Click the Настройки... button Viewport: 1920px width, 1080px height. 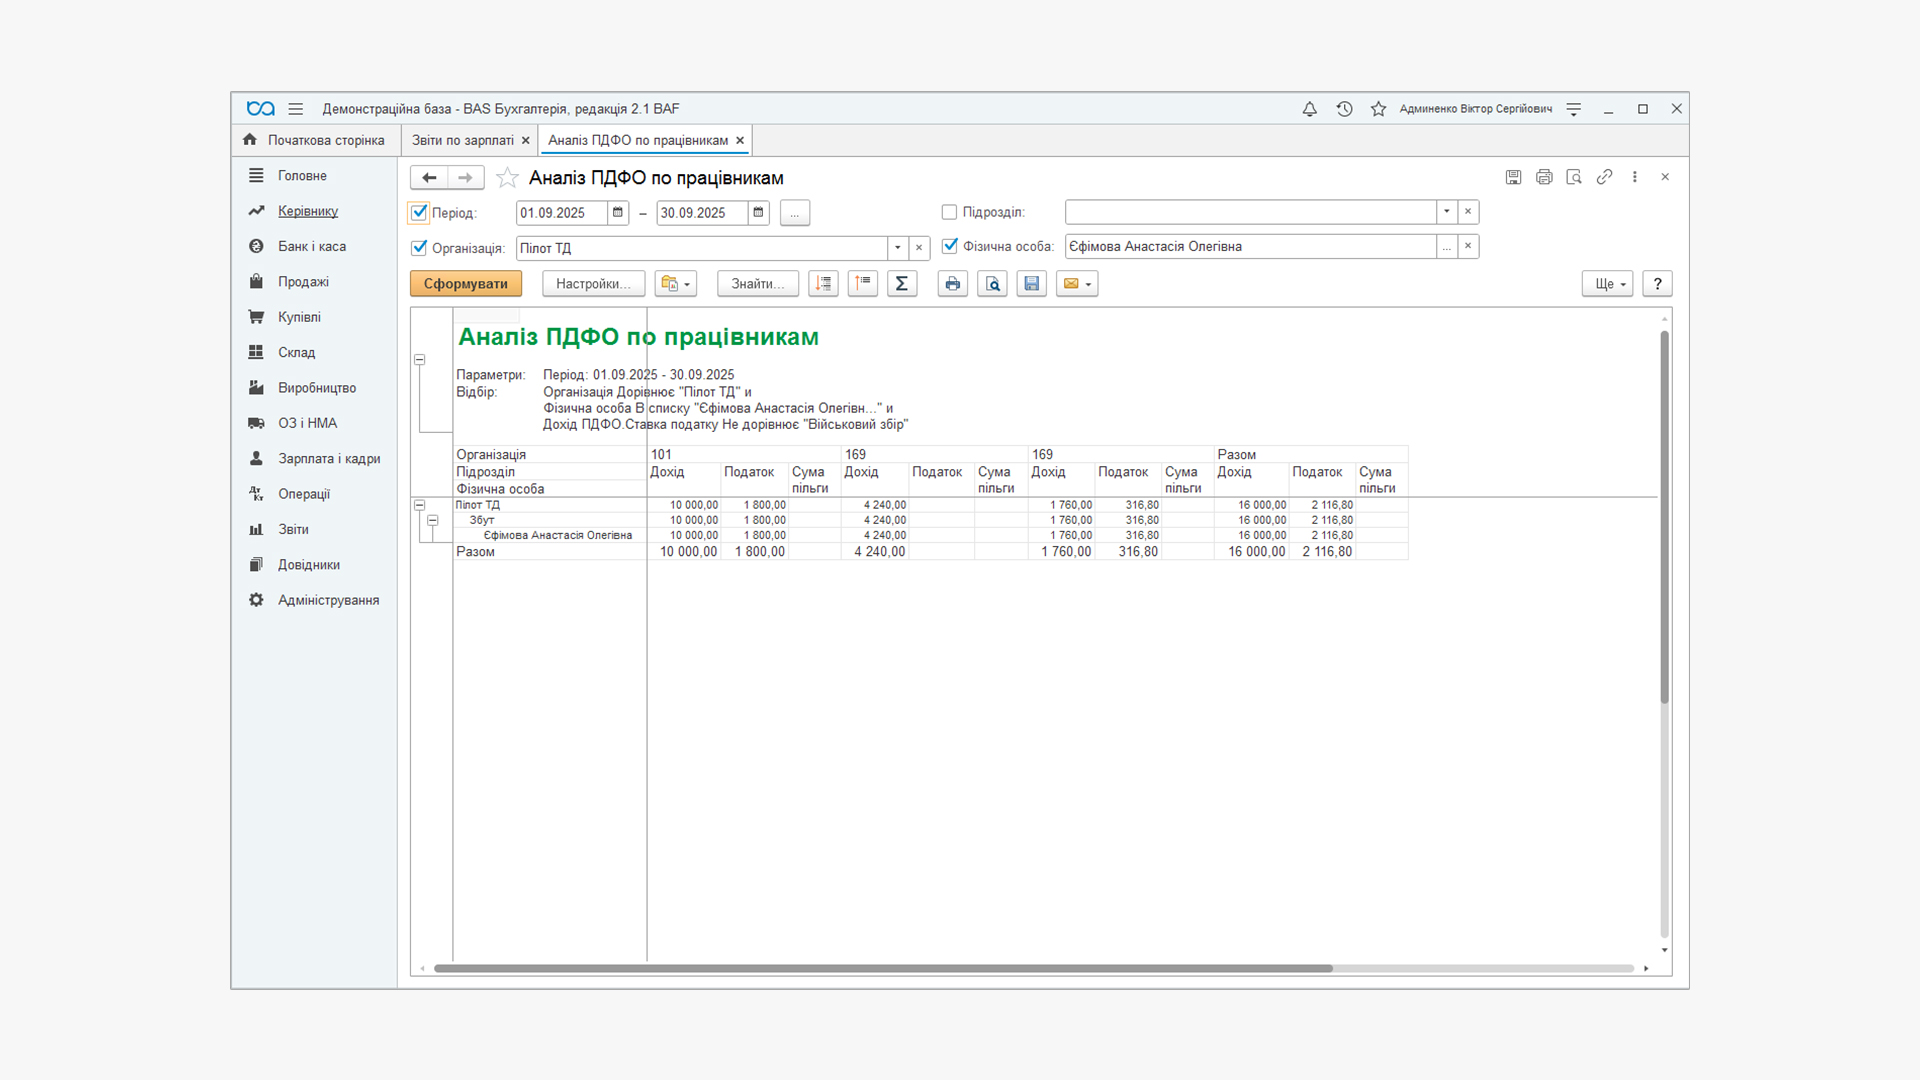[x=593, y=284]
